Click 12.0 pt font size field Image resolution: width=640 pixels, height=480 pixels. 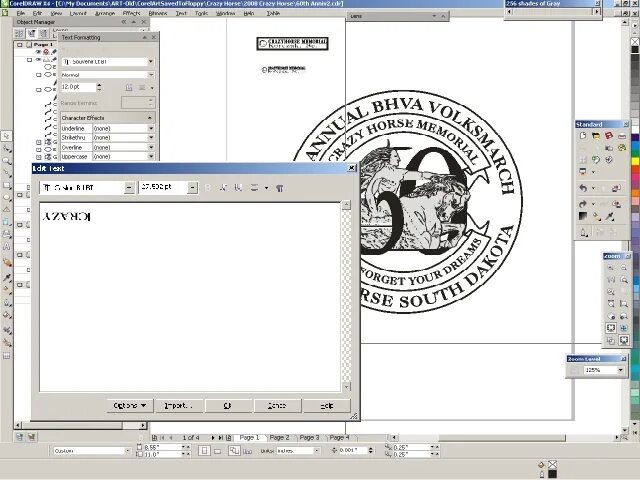[78, 87]
